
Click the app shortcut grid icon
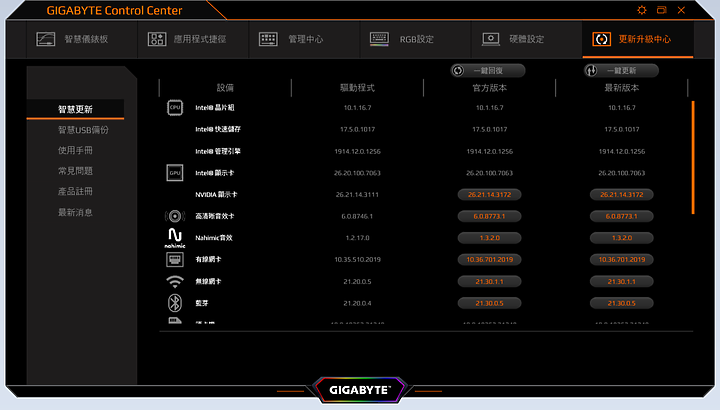[157, 39]
